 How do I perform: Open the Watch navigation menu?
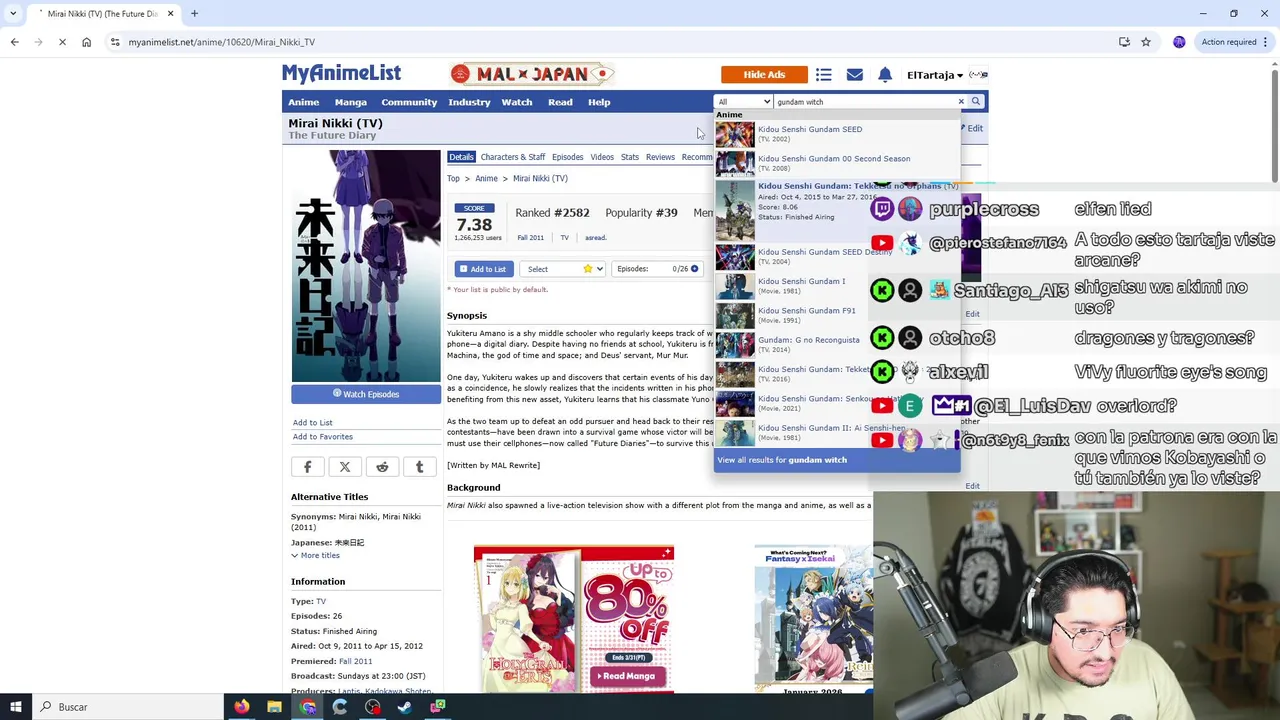[517, 102]
